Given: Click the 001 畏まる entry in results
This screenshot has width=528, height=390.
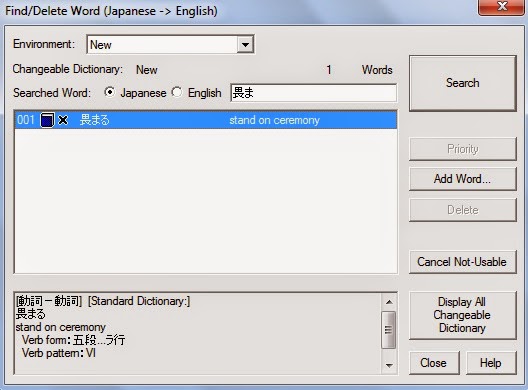Looking at the screenshot, I should coord(206,120).
